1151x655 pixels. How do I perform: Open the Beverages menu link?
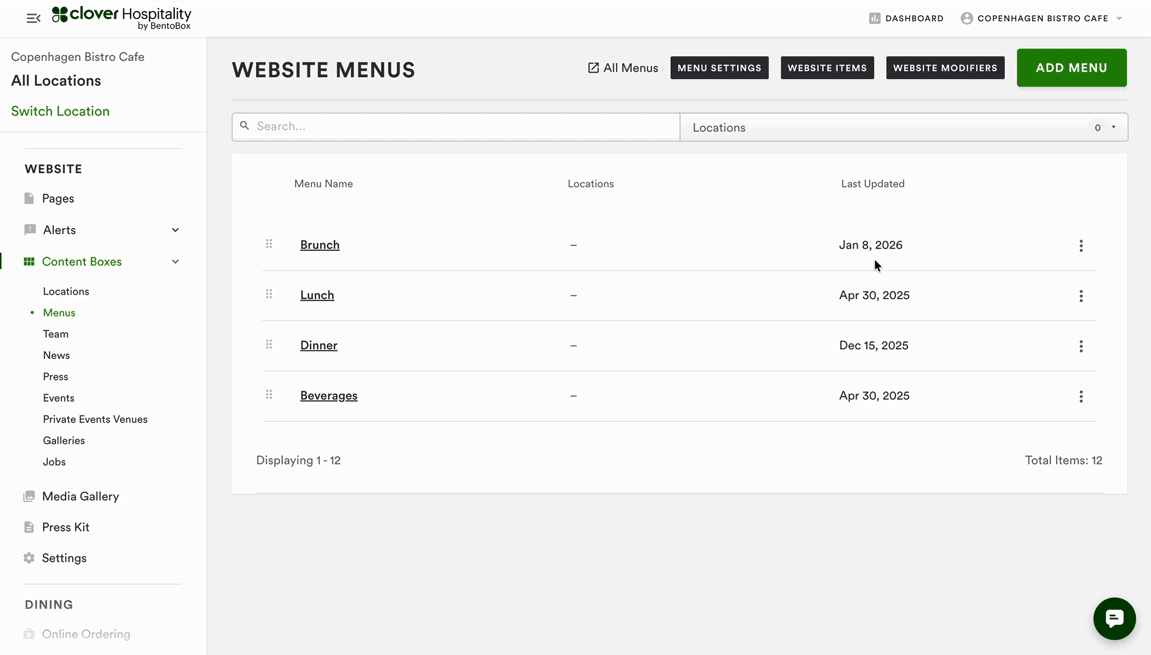pos(329,396)
